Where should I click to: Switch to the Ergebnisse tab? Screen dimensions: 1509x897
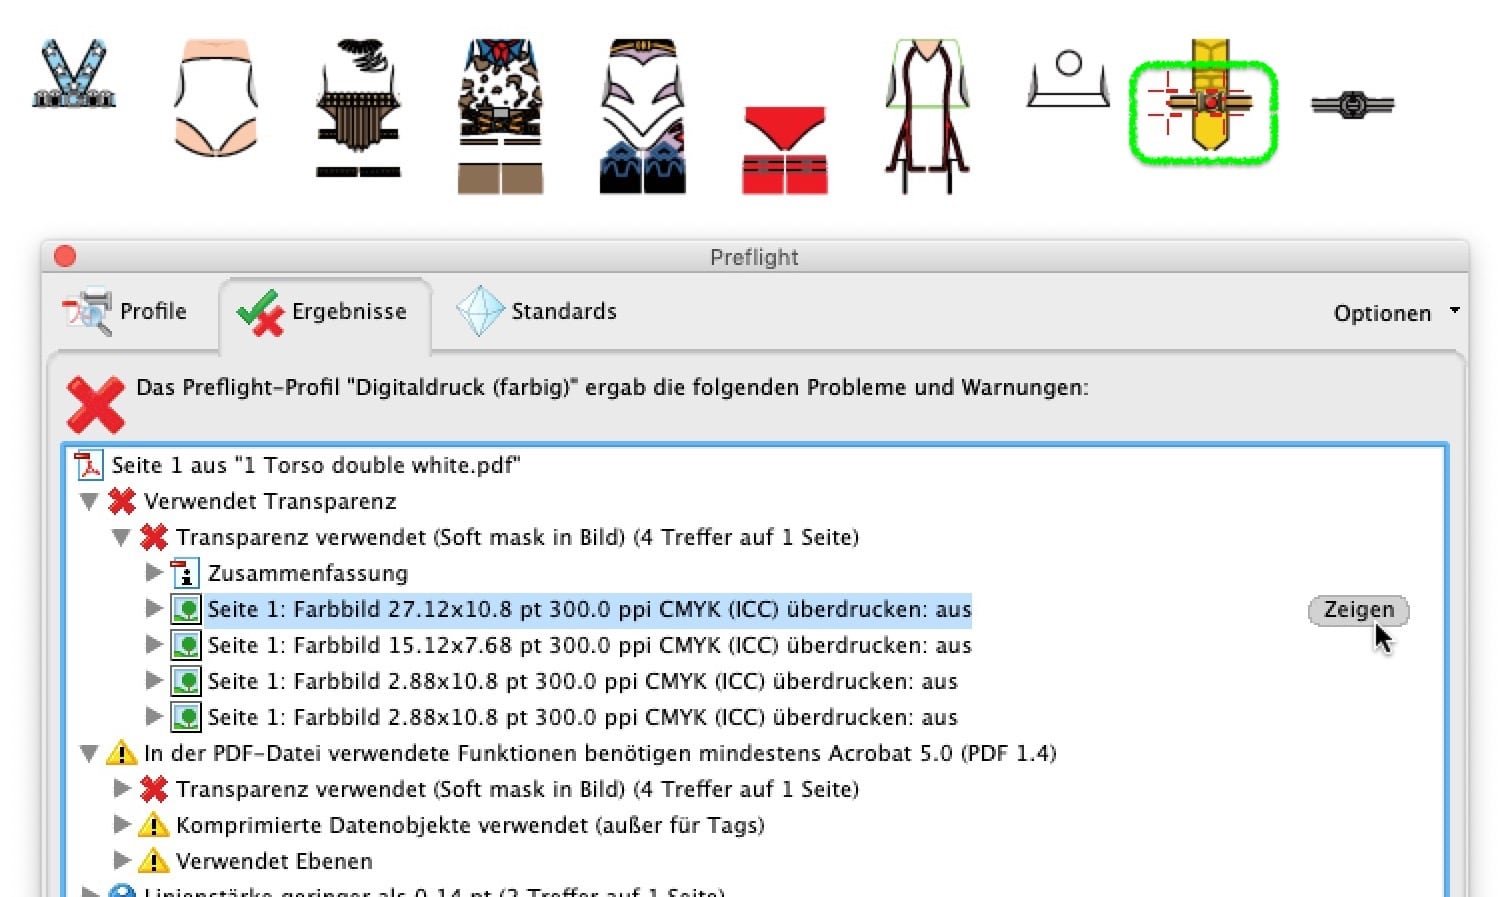(x=323, y=312)
